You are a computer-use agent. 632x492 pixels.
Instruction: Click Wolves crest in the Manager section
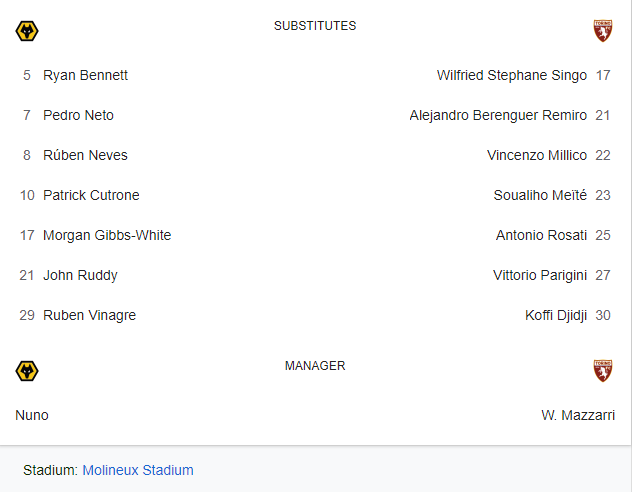click(27, 371)
